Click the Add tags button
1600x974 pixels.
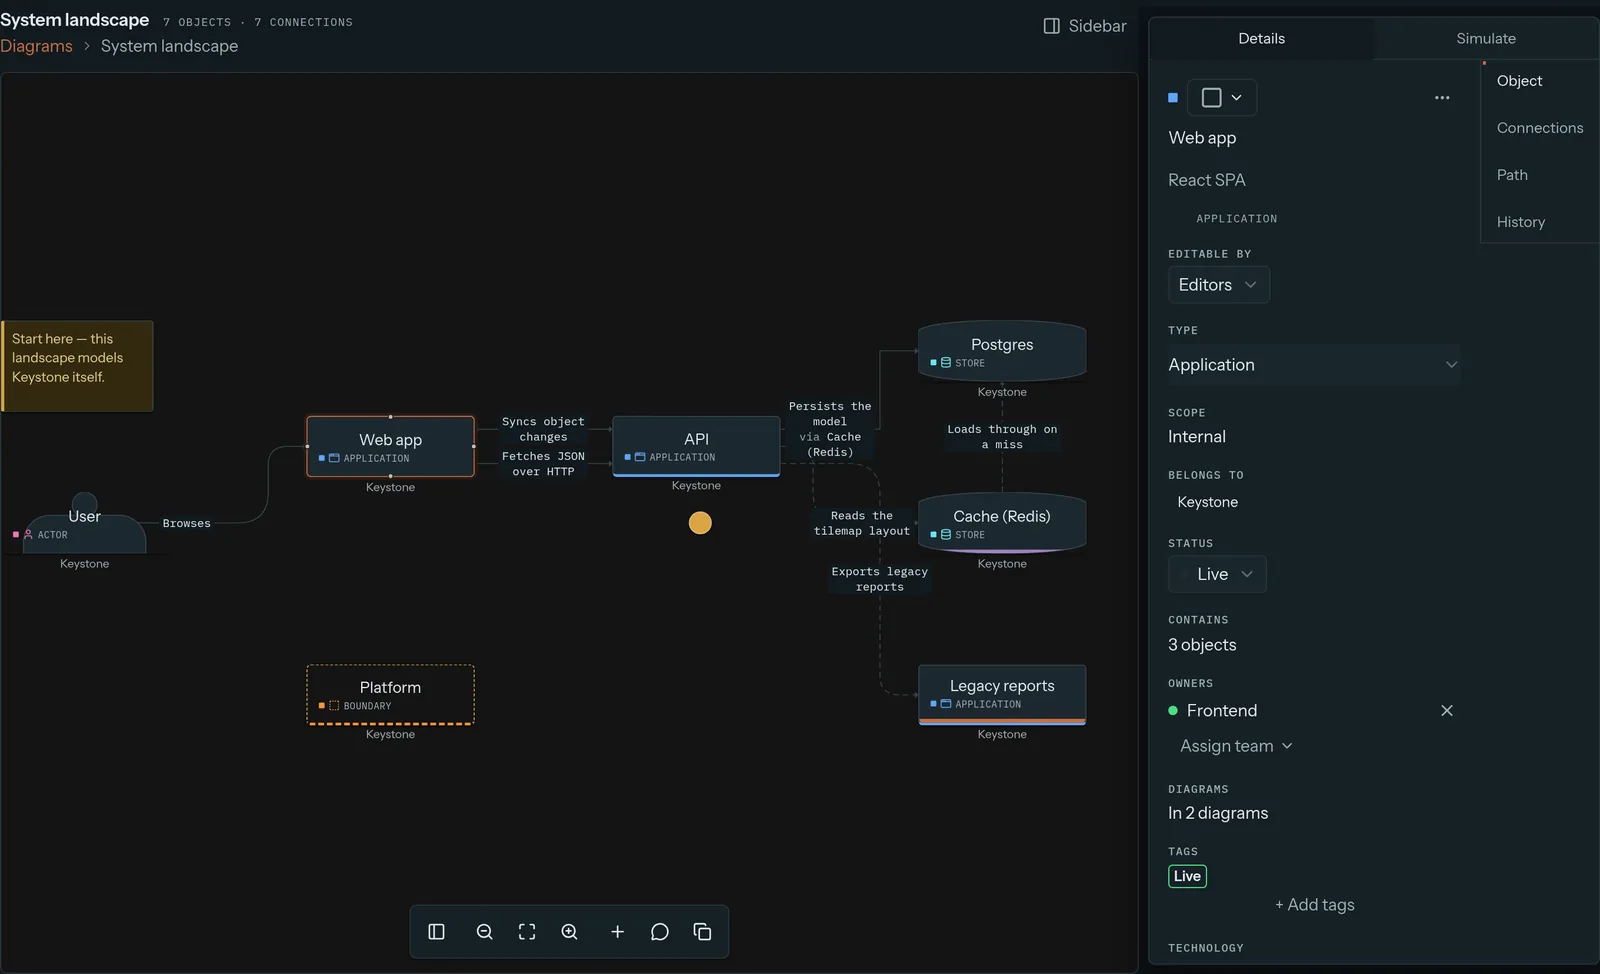(x=1314, y=905)
